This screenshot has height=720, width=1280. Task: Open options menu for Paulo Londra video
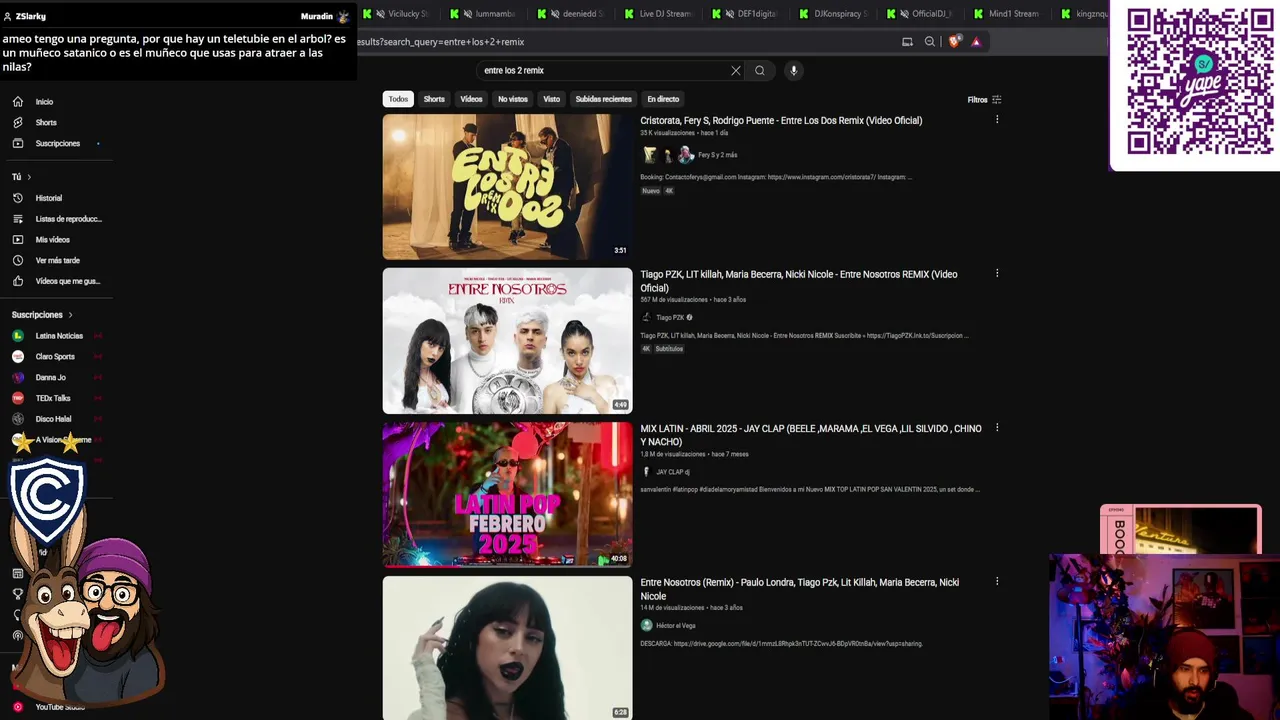[x=996, y=582]
